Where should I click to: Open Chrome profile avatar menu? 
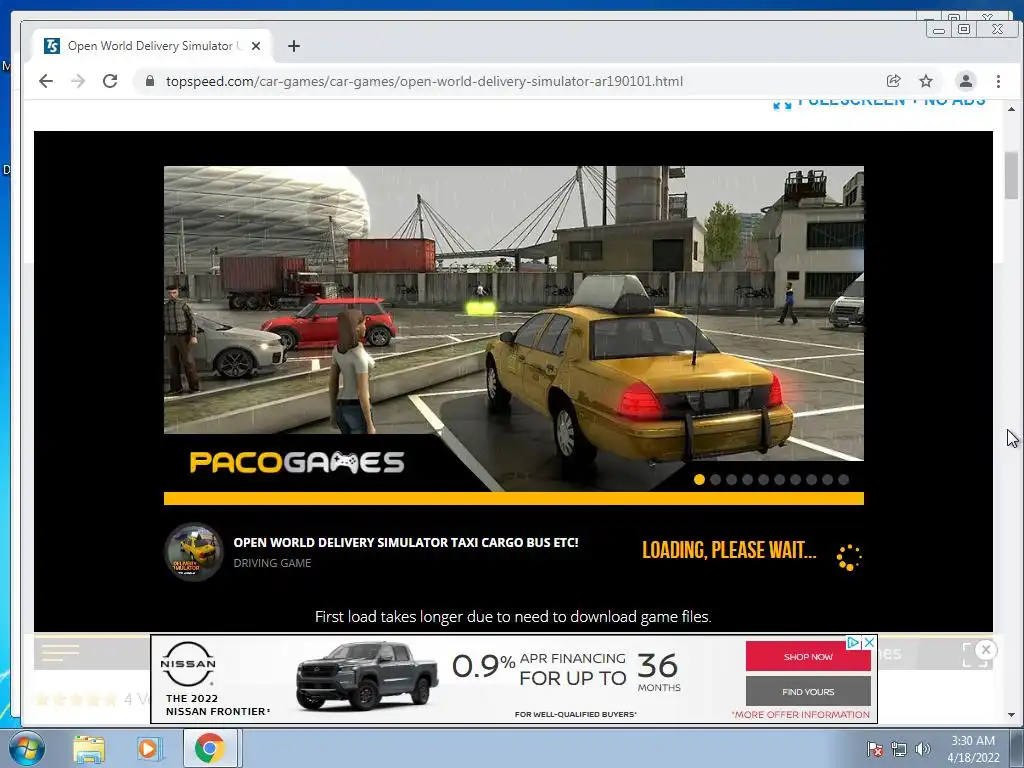coord(965,81)
